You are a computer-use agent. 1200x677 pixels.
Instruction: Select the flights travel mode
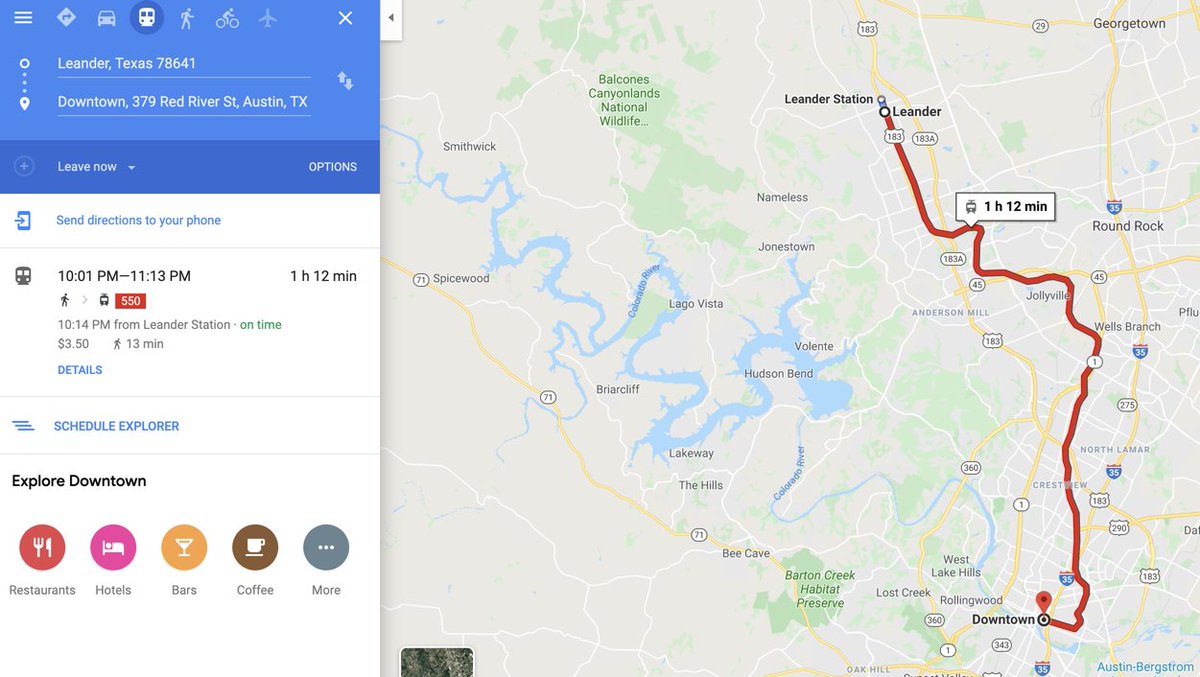coord(267,18)
